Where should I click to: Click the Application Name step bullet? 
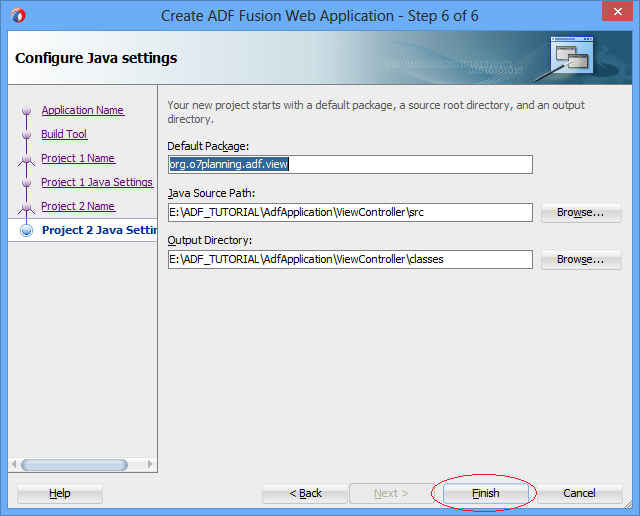27,111
